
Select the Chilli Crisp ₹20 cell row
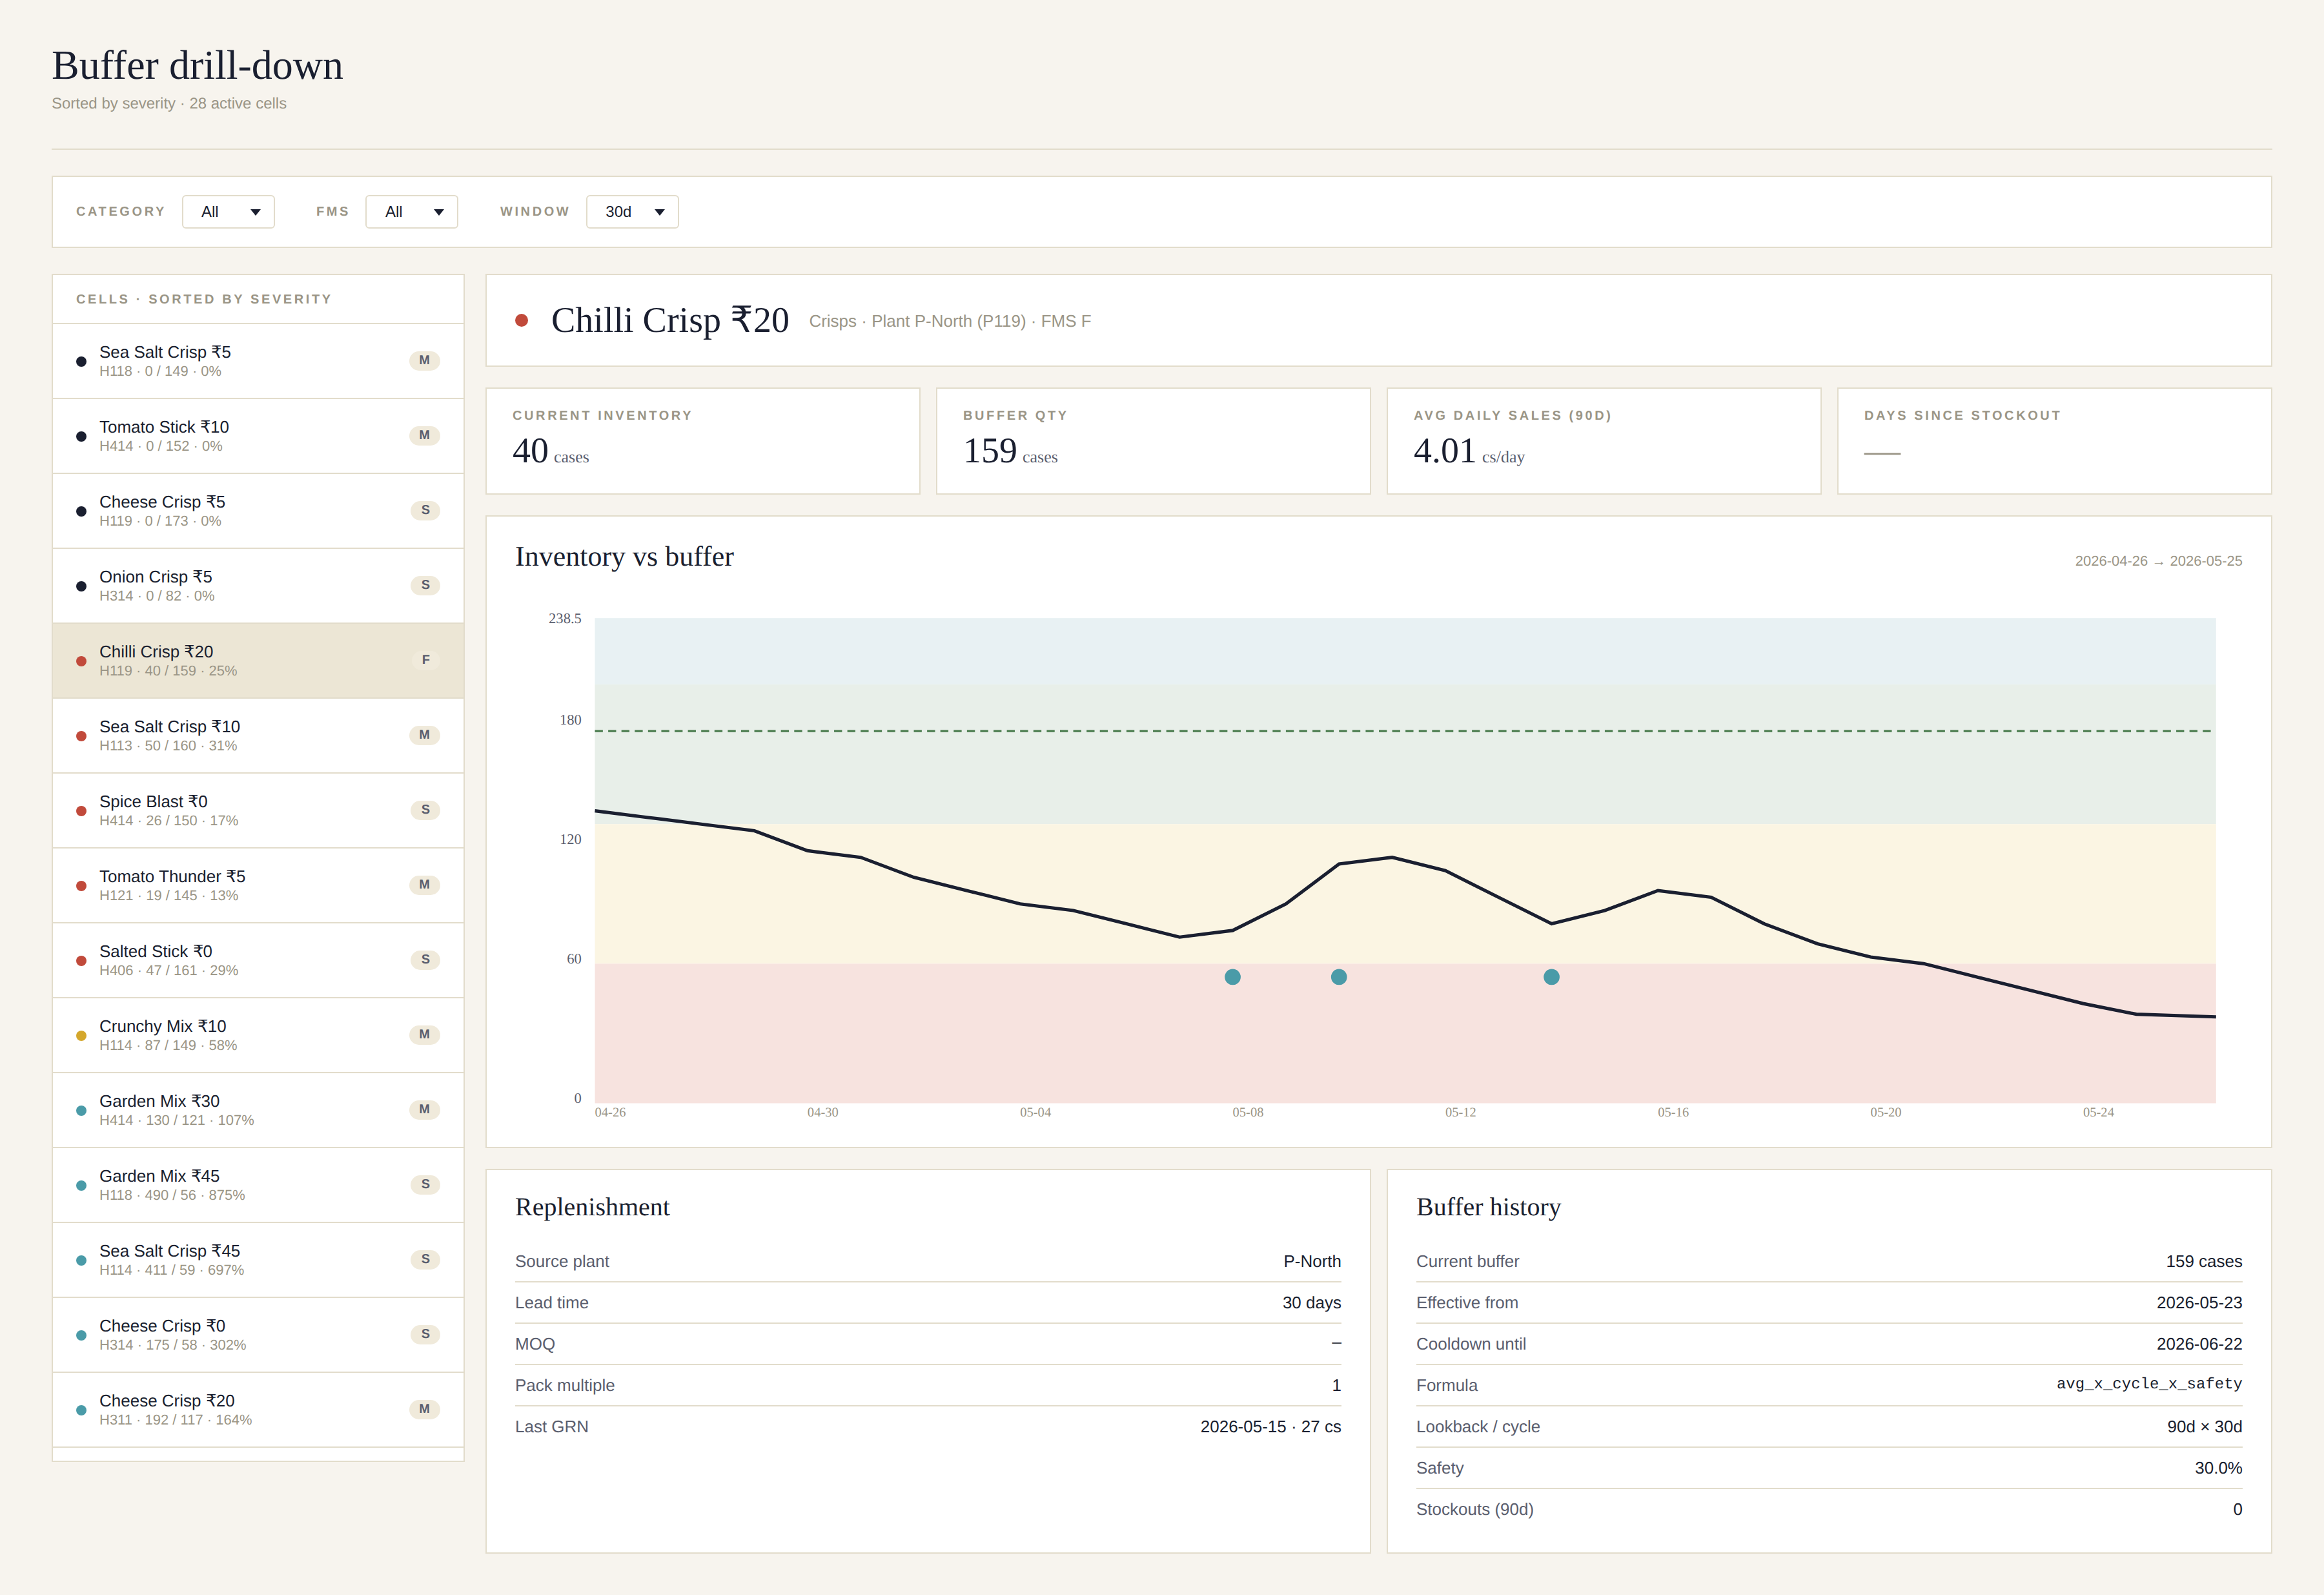click(258, 661)
